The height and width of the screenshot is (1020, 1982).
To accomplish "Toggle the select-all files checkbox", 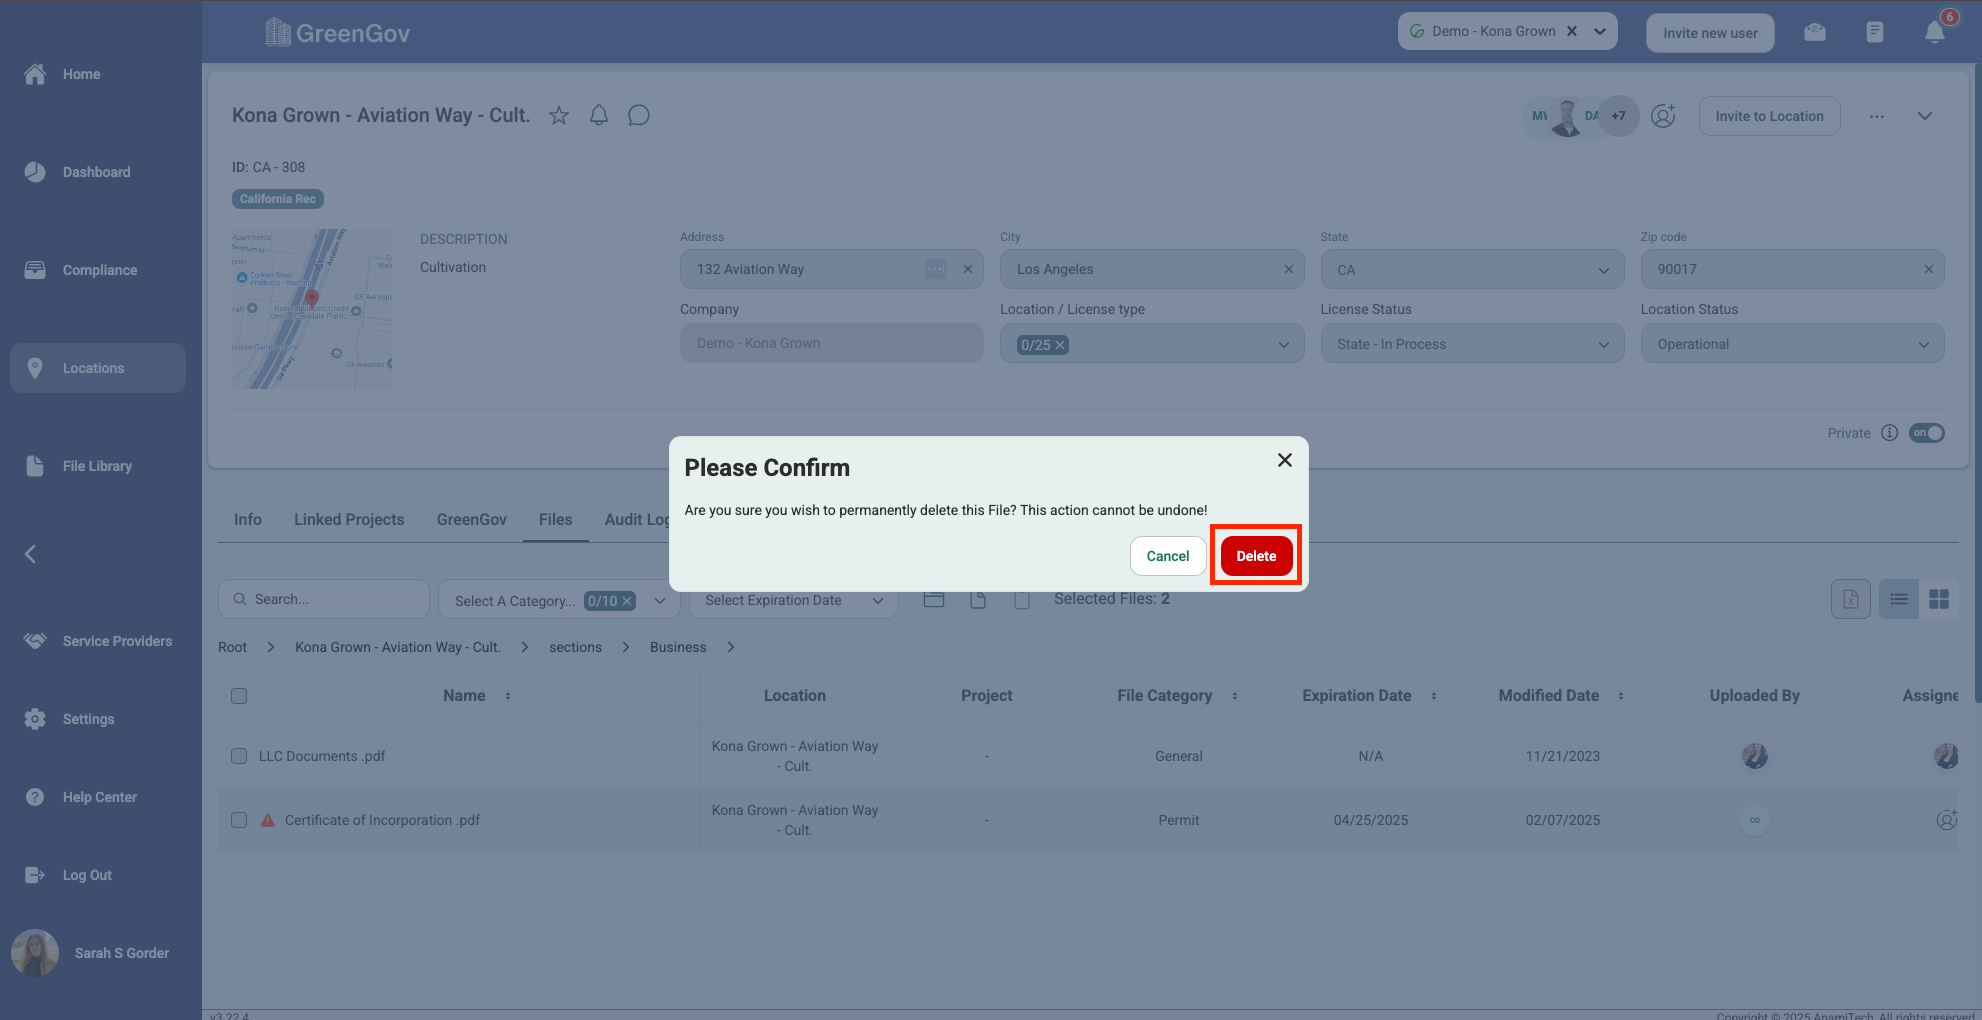I will click(239, 696).
